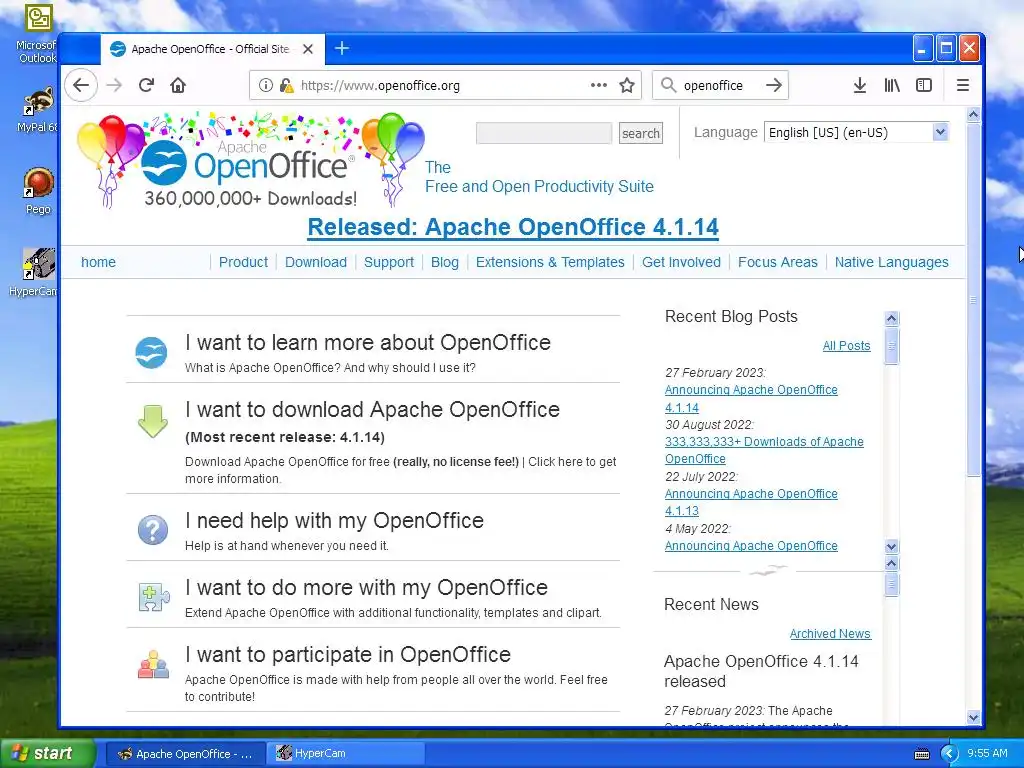Image resolution: width=1024 pixels, height=768 pixels.
Task: Click the puzzle piece extensions icon
Action: 153,597
